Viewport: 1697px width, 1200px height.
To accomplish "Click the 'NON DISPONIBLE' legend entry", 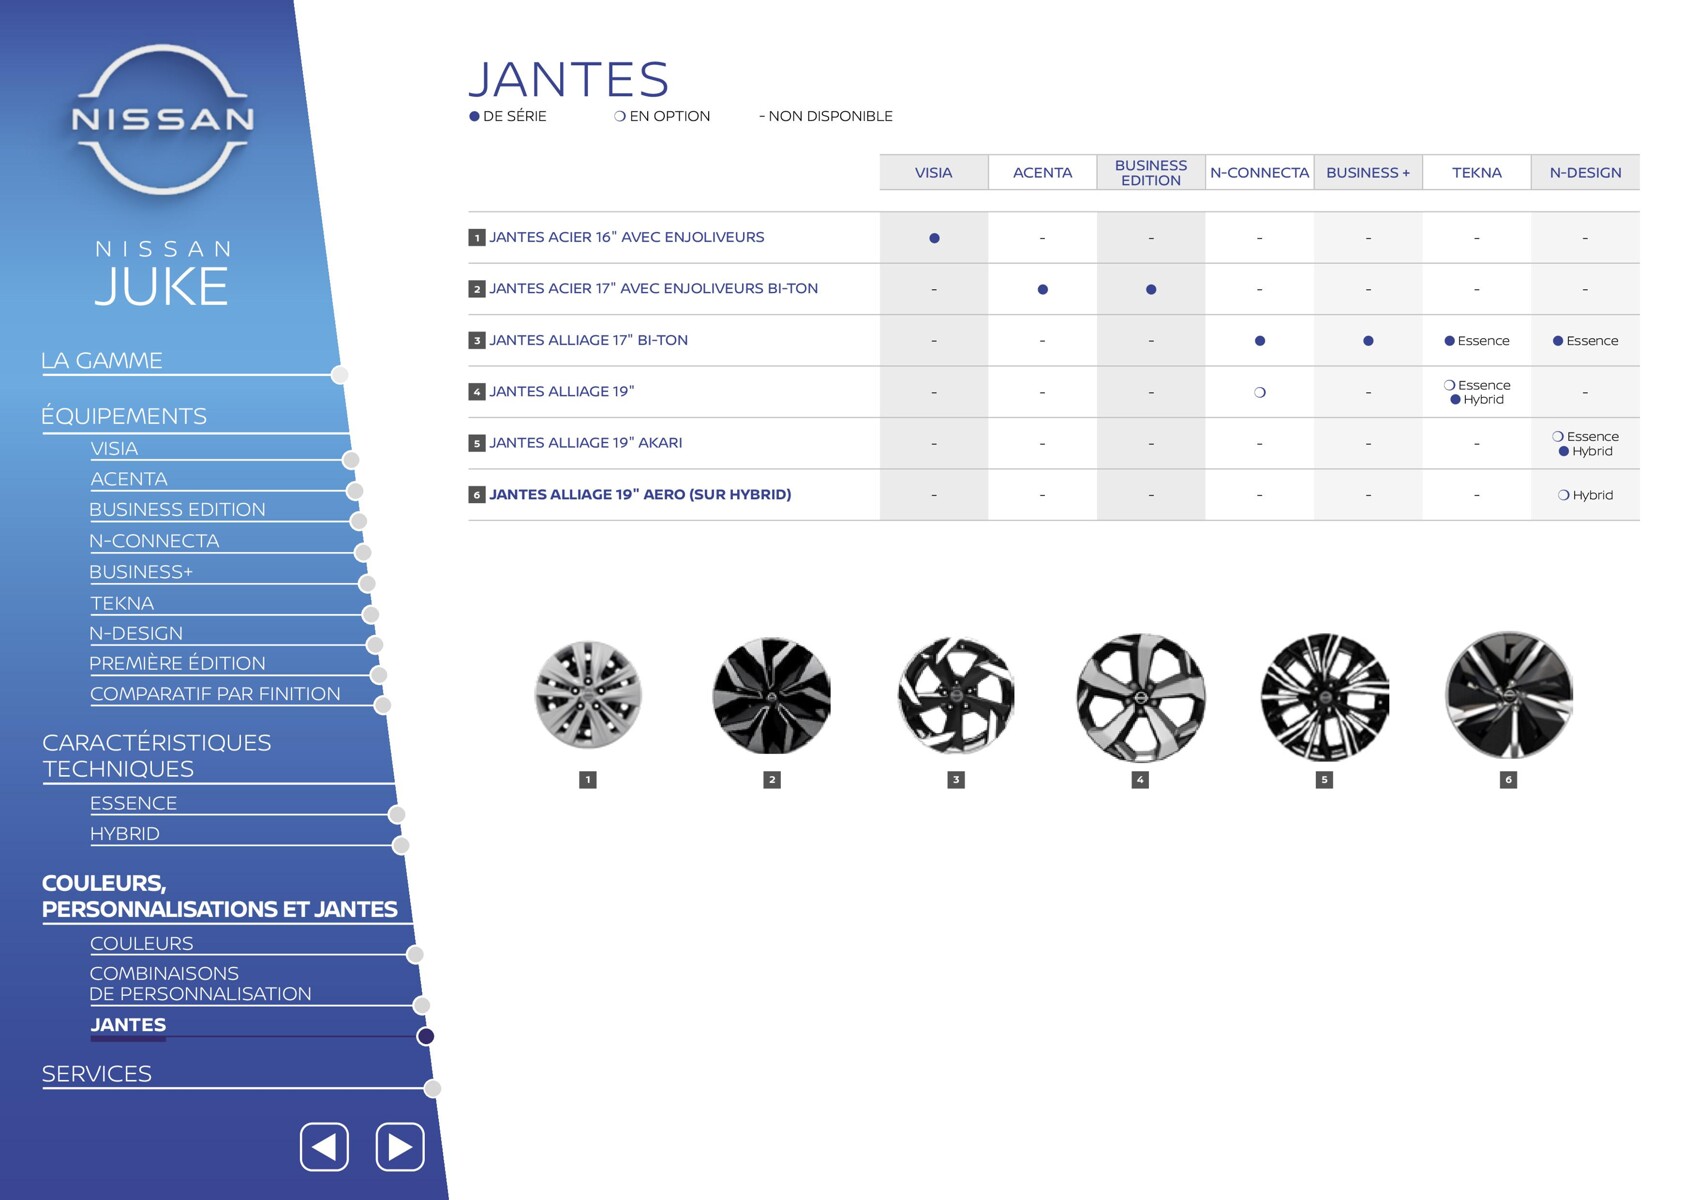I will point(825,116).
